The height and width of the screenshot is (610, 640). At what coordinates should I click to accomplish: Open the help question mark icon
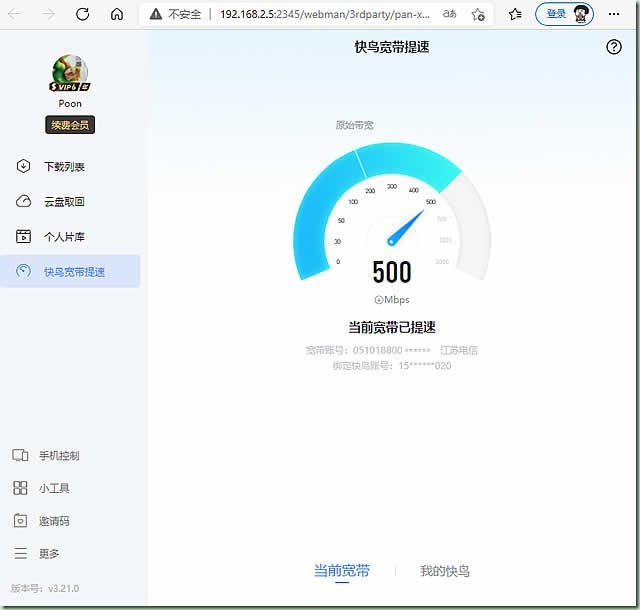(613, 47)
